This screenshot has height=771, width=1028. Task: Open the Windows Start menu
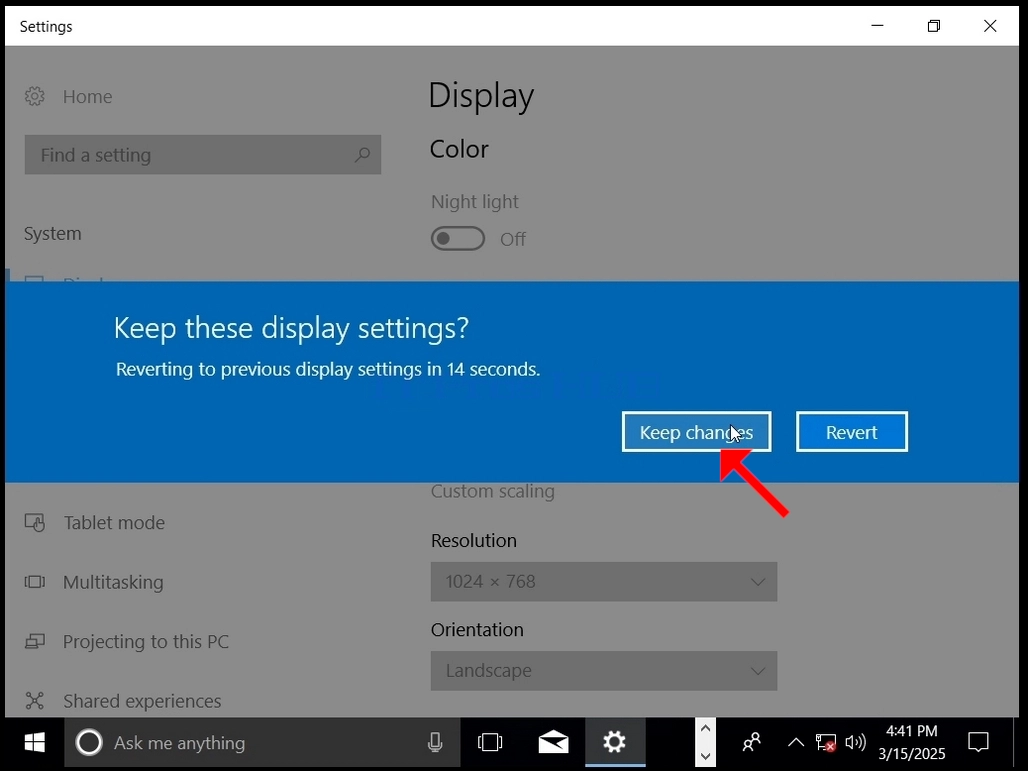coord(34,743)
